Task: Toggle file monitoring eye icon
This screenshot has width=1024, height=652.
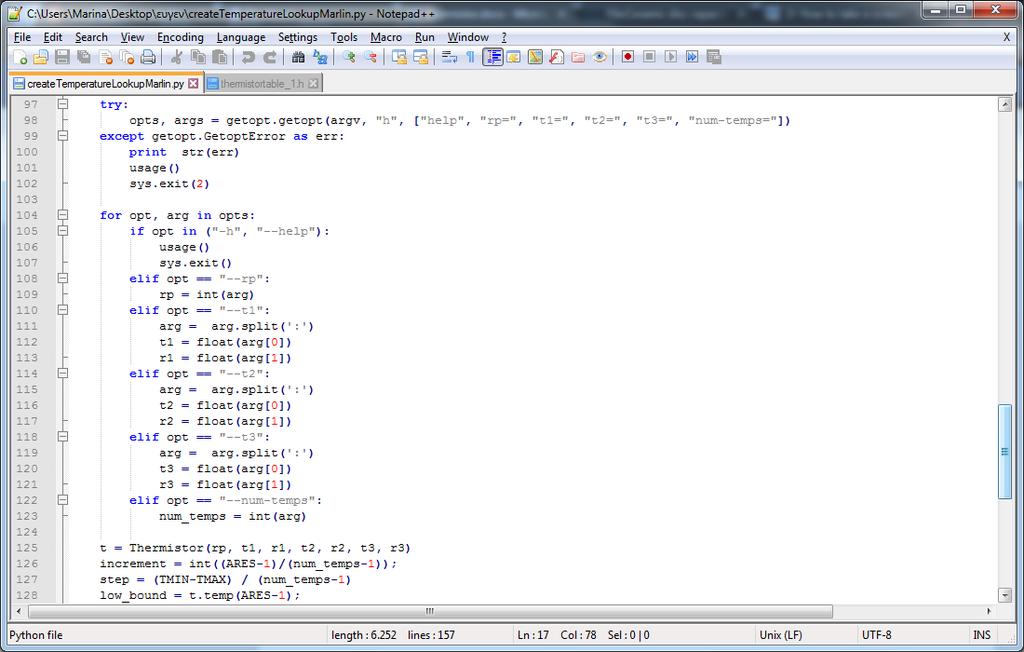Action: [x=600, y=57]
